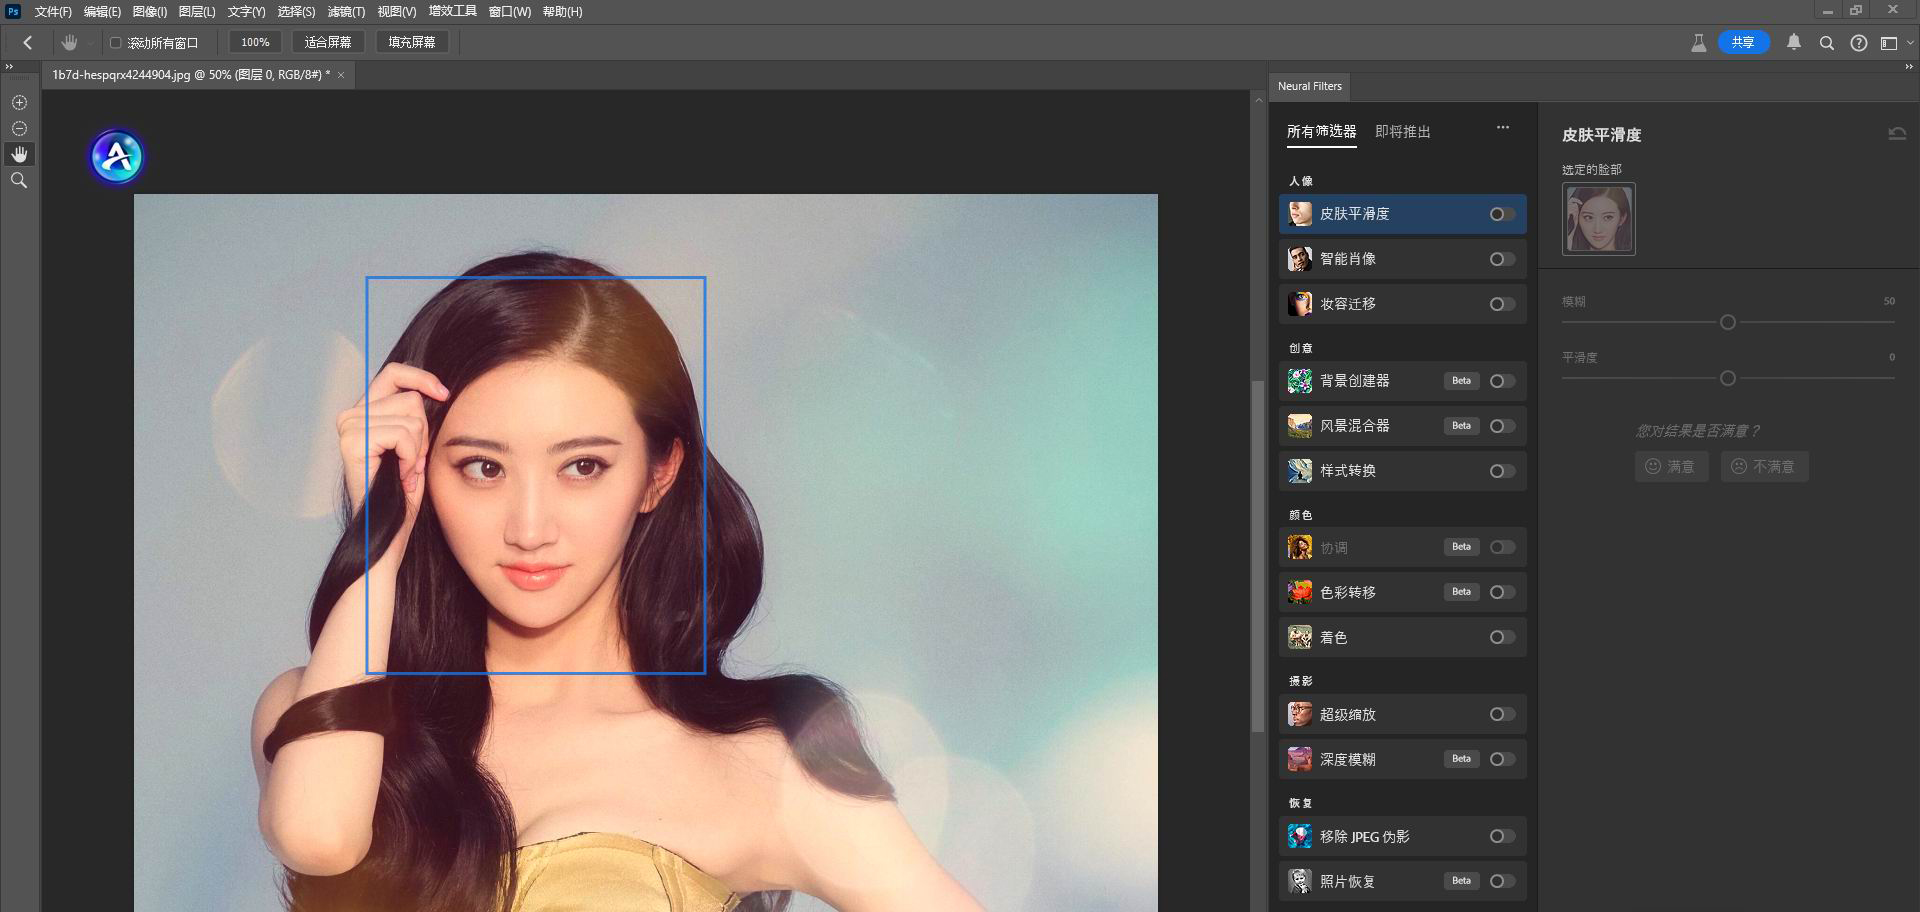Image resolution: width=1920 pixels, height=912 pixels.
Task: Toggle the 深度模糊 filter switch
Action: (x=1502, y=759)
